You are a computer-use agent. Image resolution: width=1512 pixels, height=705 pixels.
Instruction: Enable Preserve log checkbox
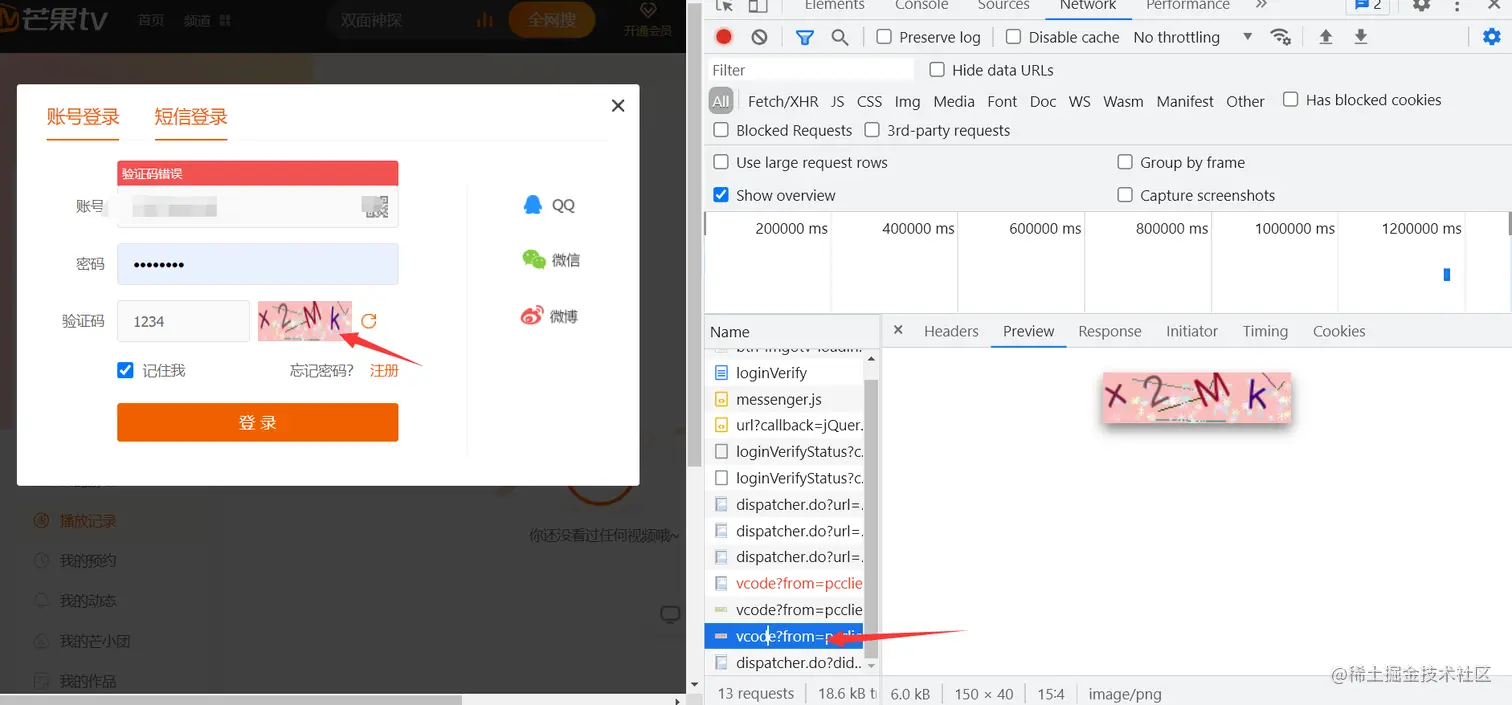884,37
